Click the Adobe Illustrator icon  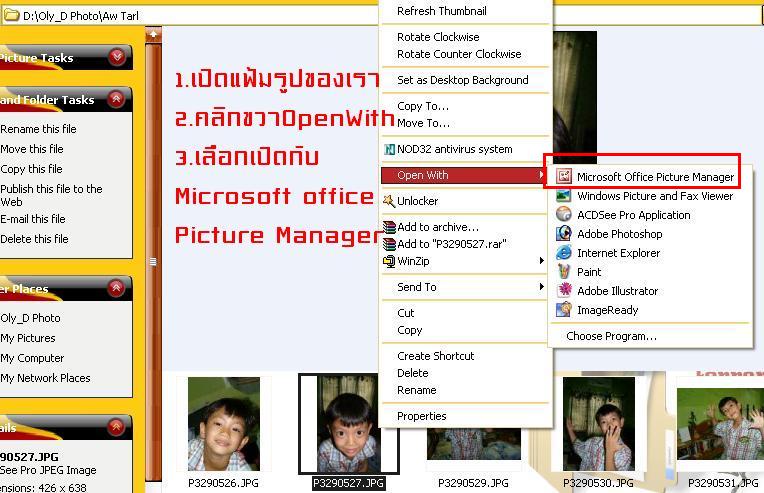coord(564,290)
